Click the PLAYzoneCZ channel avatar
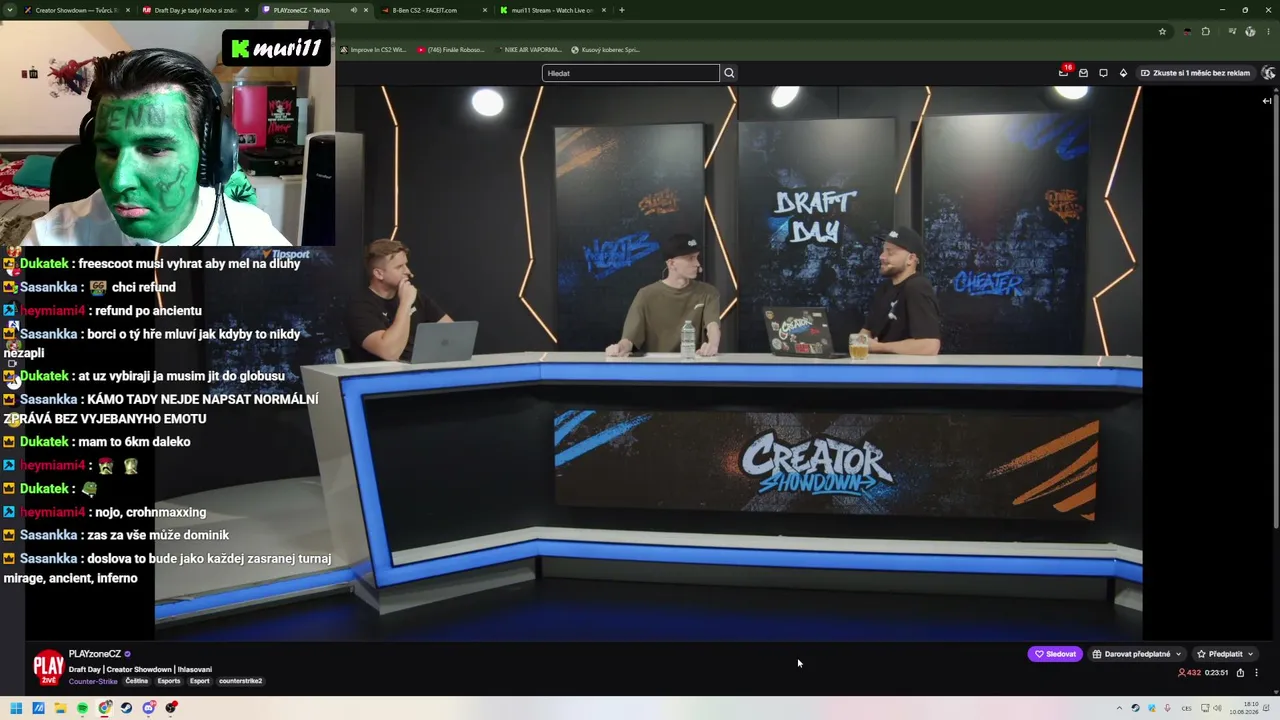This screenshot has width=1280, height=720. pyautogui.click(x=48, y=667)
